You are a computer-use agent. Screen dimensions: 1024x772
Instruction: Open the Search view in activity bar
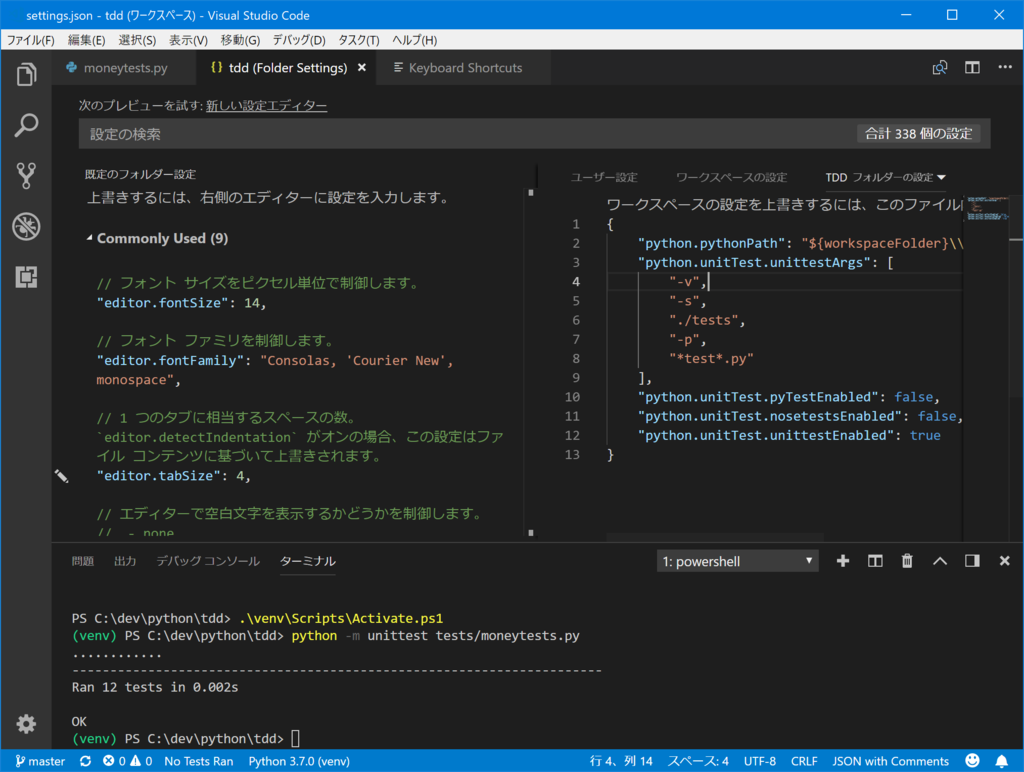(26, 125)
